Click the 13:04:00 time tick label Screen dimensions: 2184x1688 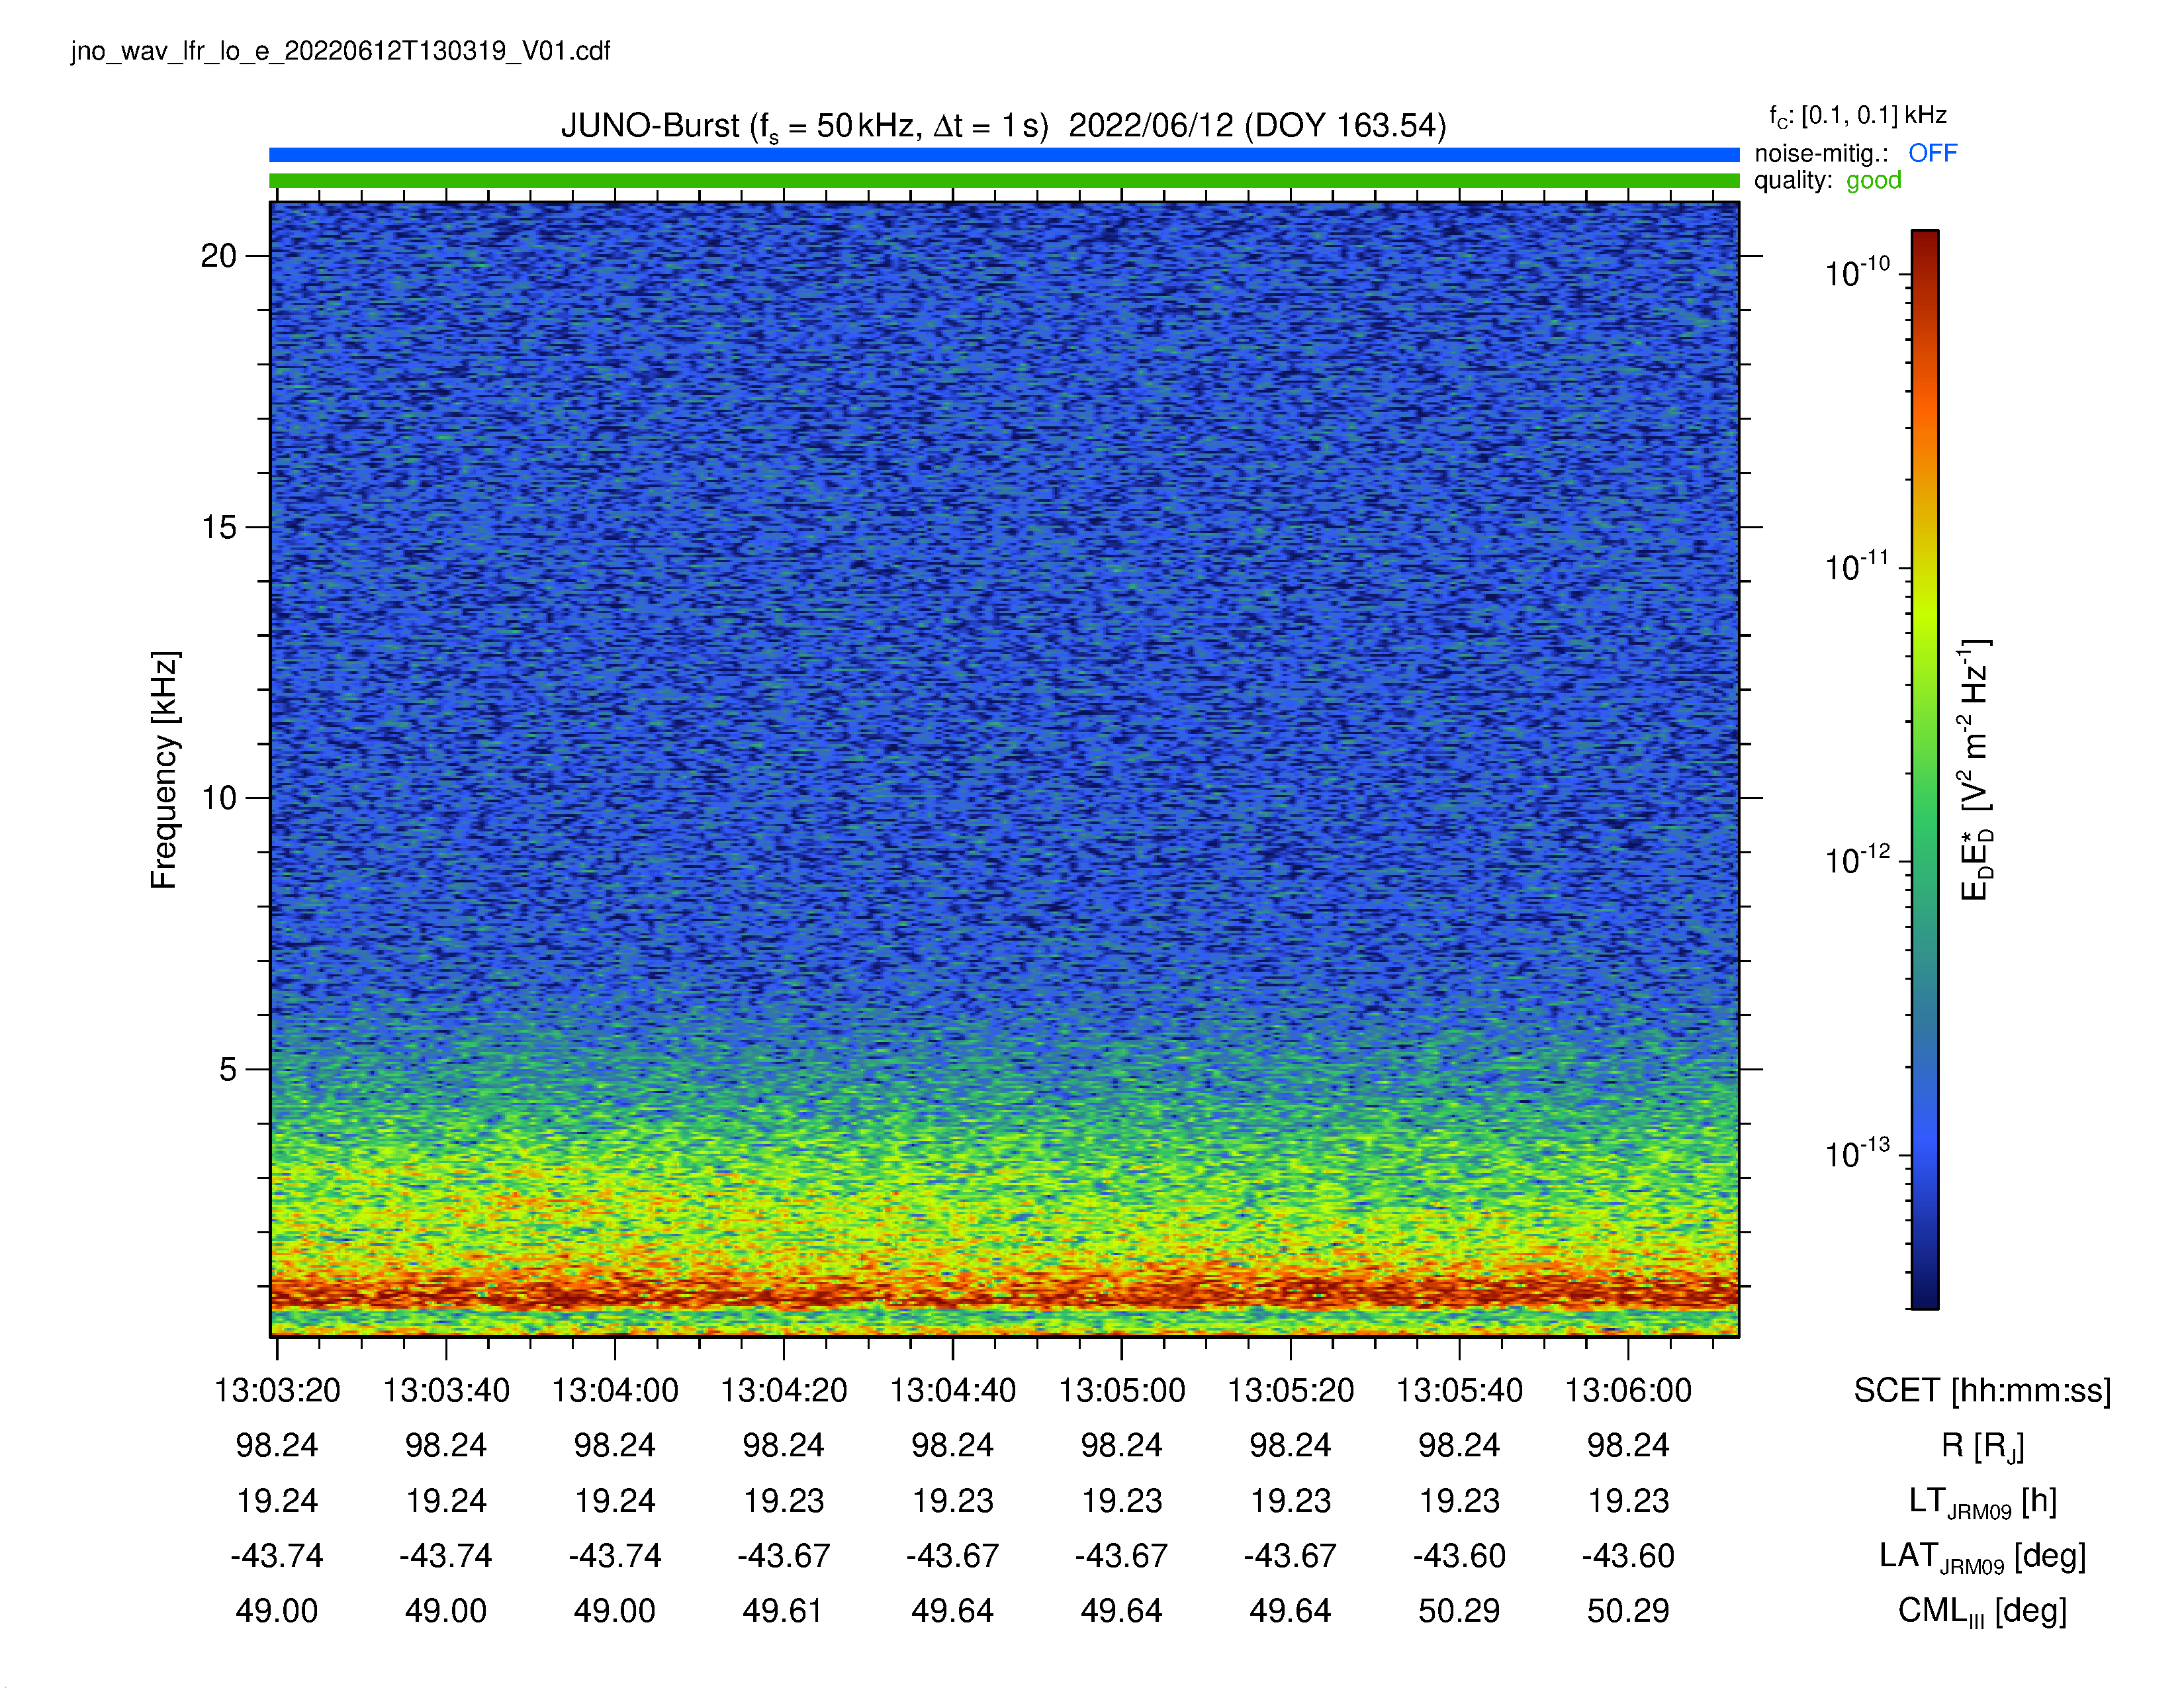point(615,1390)
